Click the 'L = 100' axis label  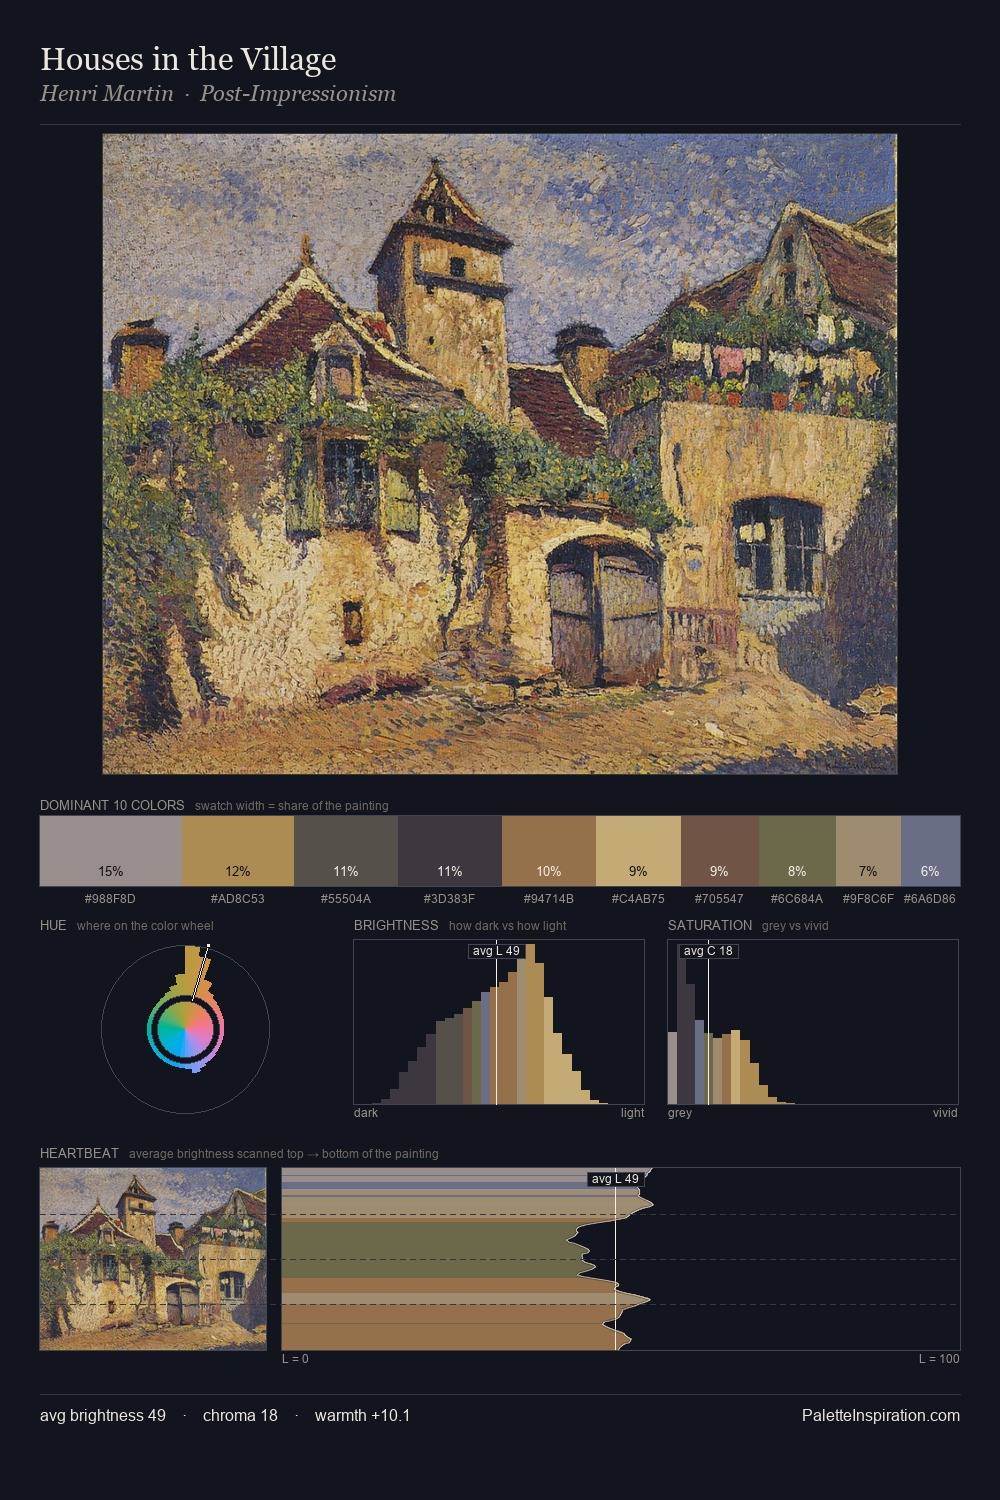pyautogui.click(x=939, y=1358)
